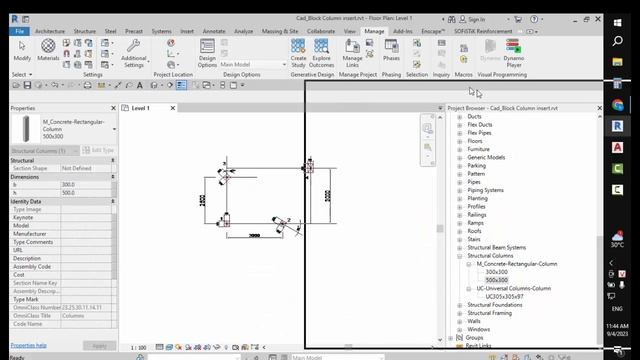Open the SOFiSTiK Reinforcement tab
640x360 pixels.
coord(483,31)
